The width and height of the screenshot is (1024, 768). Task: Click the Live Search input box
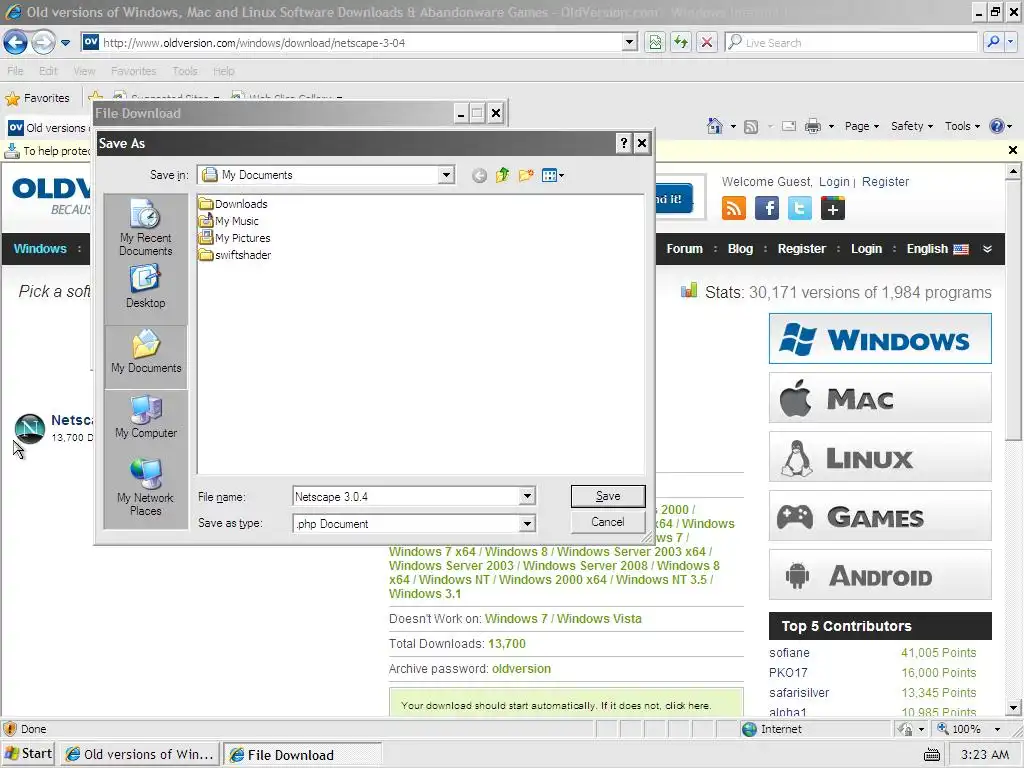pyautogui.click(x=851, y=42)
